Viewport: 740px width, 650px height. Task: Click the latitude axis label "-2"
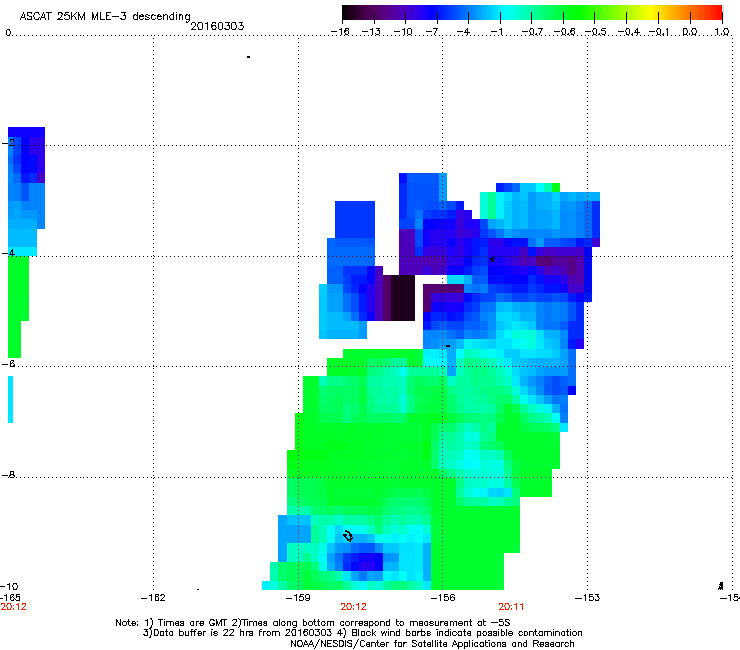coord(9,143)
